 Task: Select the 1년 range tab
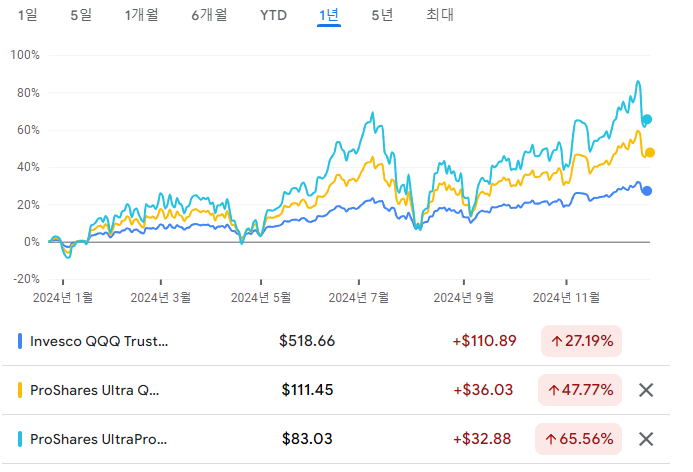(x=329, y=15)
